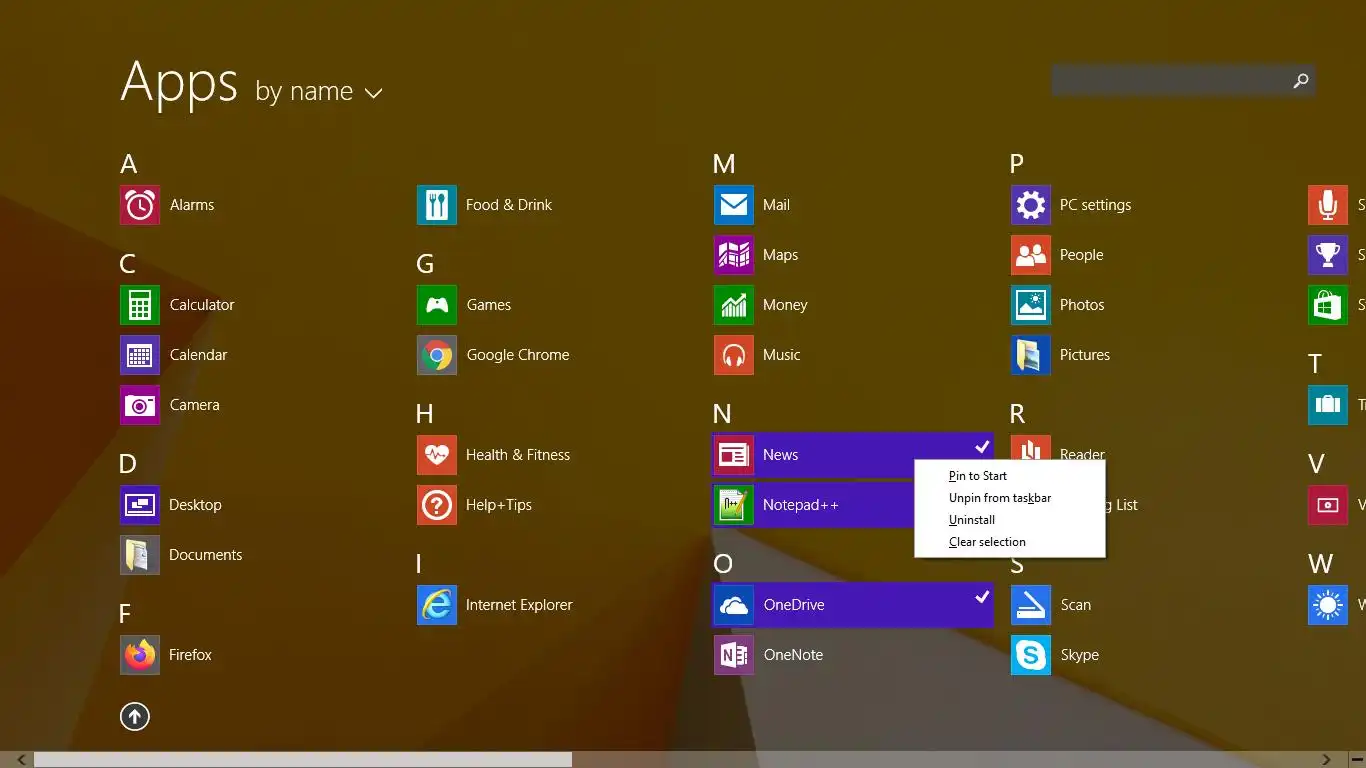Launch Calculator from its green icon
Image resolution: width=1366 pixels, height=768 pixels.
[x=140, y=305]
